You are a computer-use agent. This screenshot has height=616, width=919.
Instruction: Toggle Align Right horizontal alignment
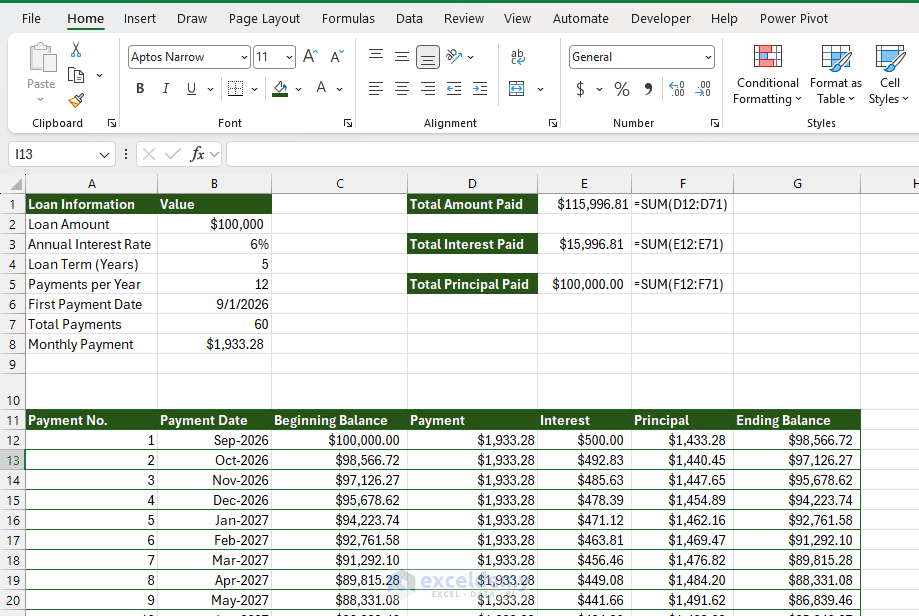tap(428, 89)
